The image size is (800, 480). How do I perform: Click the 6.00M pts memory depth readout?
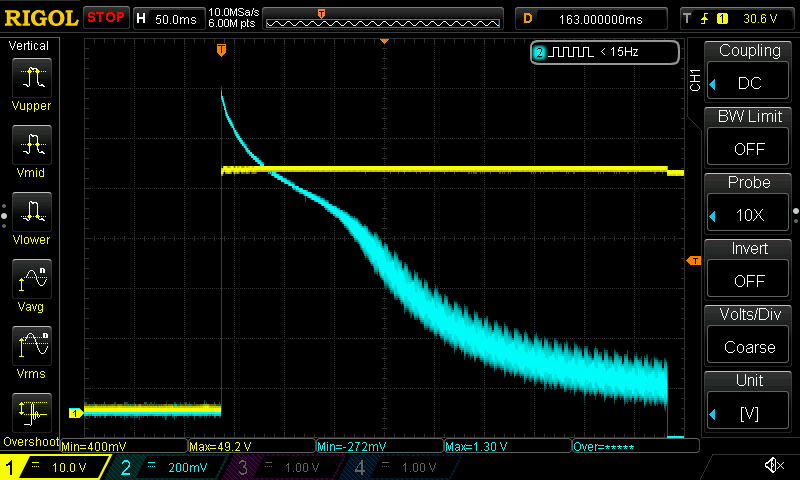[x=232, y=23]
